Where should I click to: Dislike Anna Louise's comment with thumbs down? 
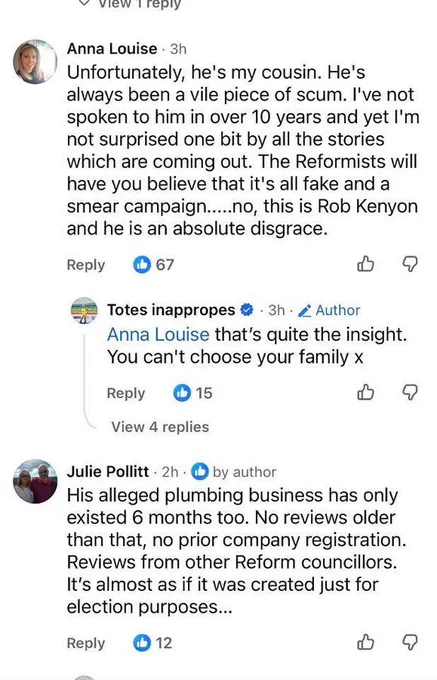(410, 264)
